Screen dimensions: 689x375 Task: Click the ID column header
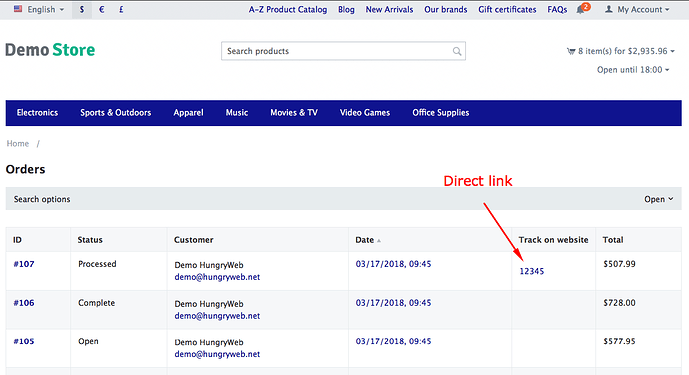tap(17, 240)
